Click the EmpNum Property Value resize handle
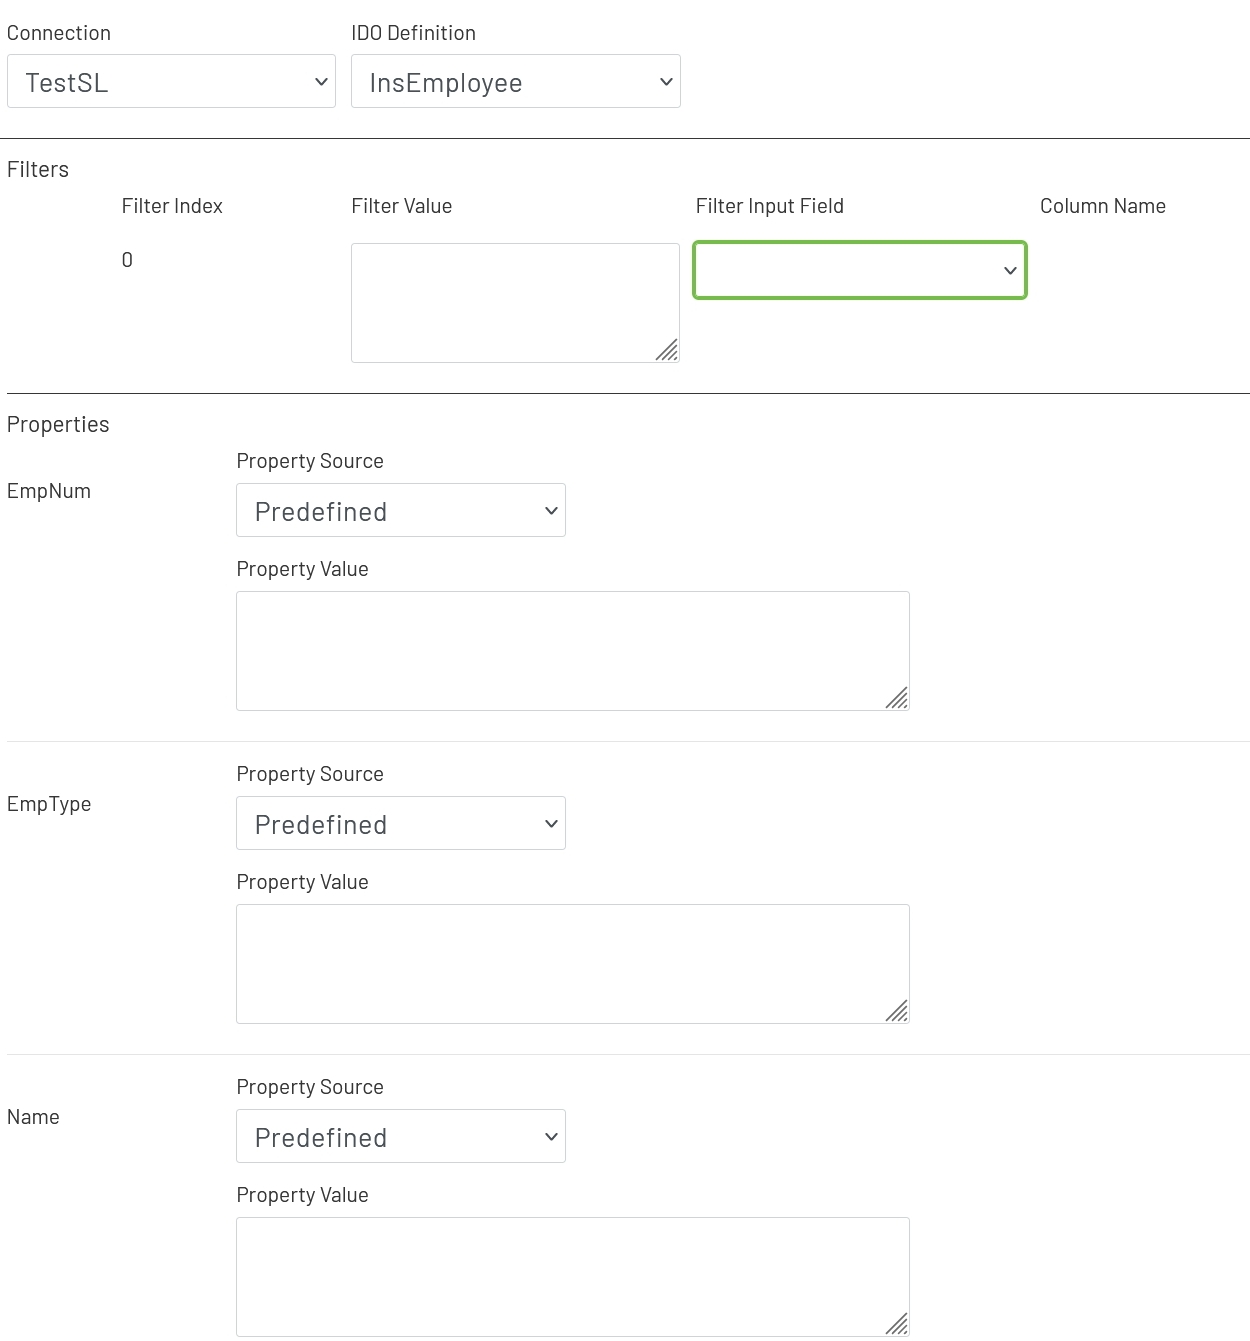The image size is (1250, 1341). (x=898, y=699)
